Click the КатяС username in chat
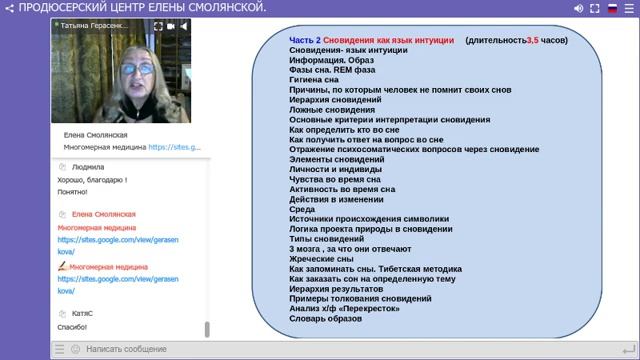Image resolution: width=640 pixels, height=360 pixels. click(x=82, y=313)
